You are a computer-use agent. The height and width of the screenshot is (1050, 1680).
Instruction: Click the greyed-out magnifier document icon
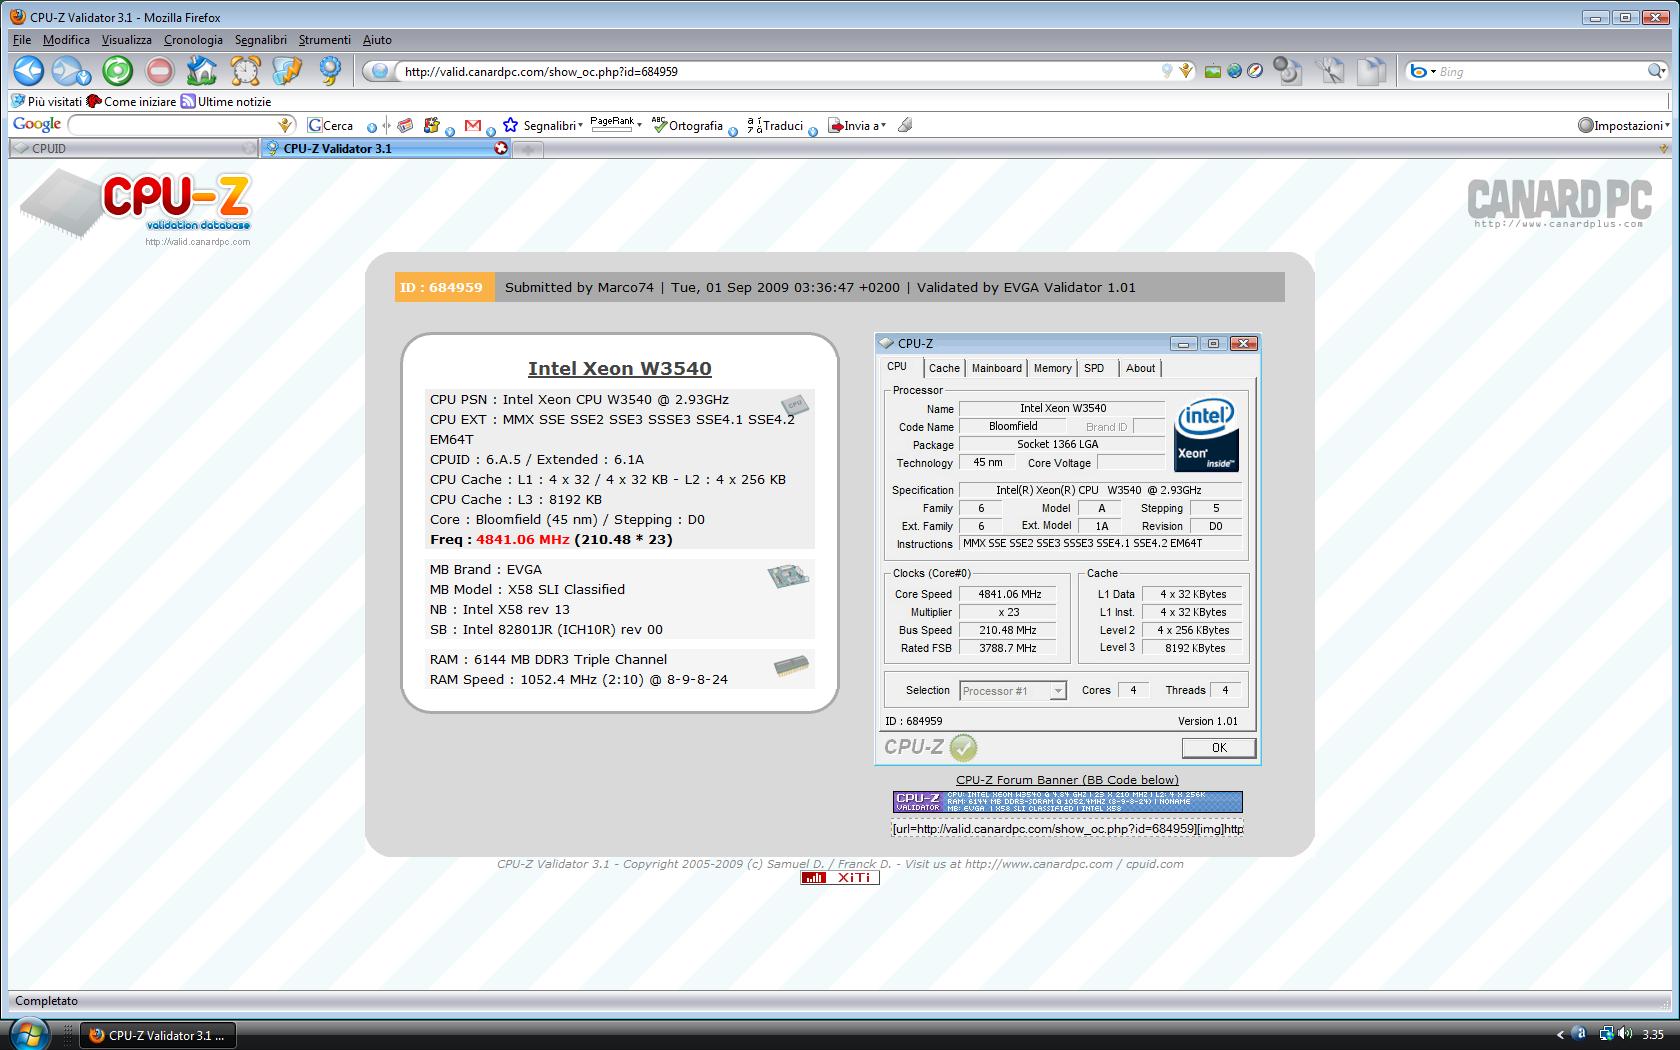tap(1288, 71)
